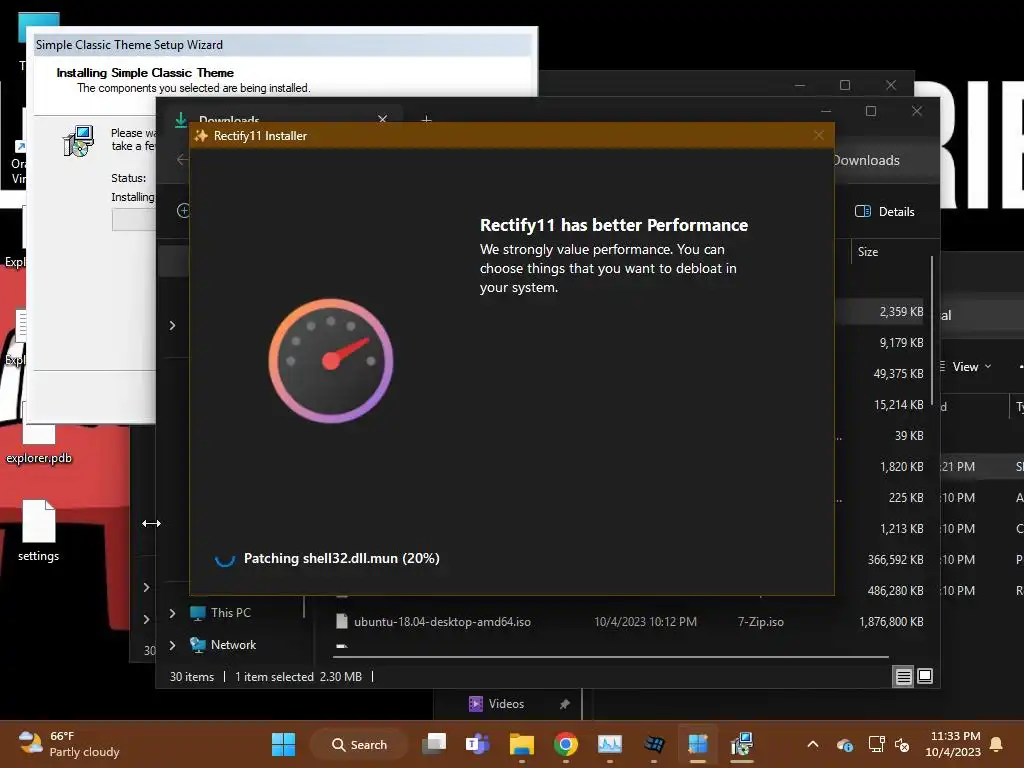Open the View dropdown in background Explorer
1024x768 pixels.
tap(967, 367)
